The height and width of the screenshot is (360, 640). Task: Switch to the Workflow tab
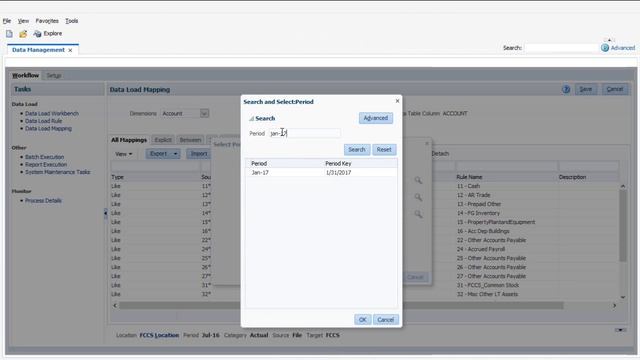25,76
